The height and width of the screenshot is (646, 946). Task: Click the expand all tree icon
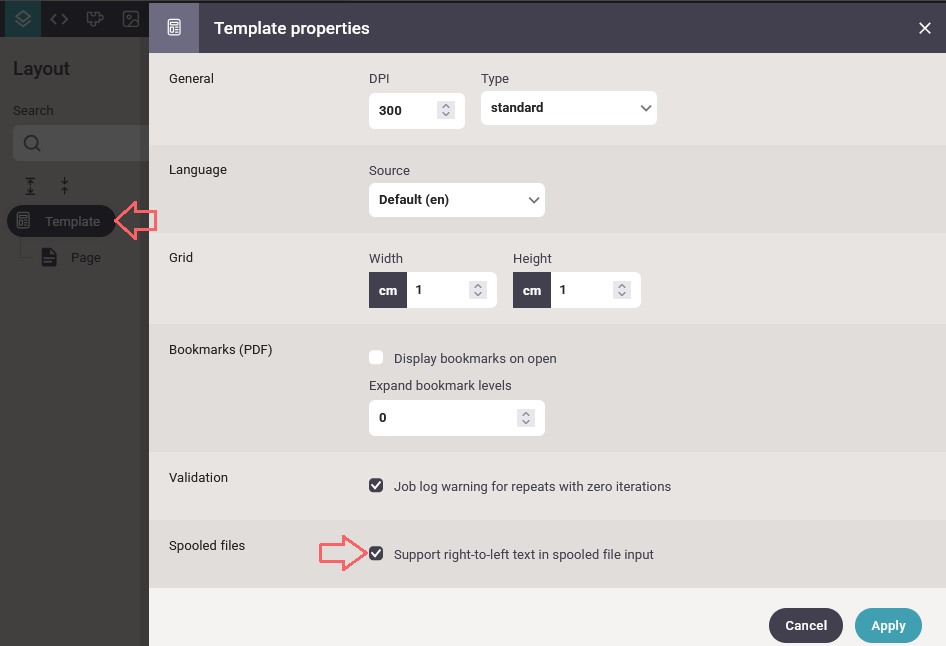tap(30, 186)
